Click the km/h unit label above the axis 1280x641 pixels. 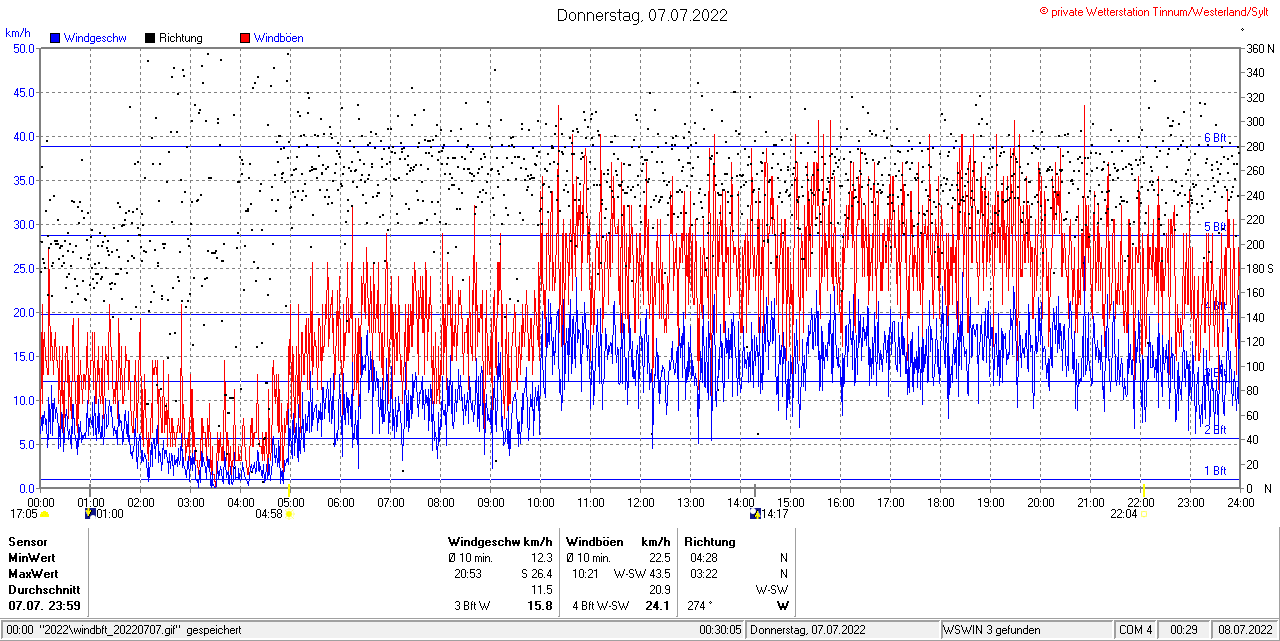[18, 32]
